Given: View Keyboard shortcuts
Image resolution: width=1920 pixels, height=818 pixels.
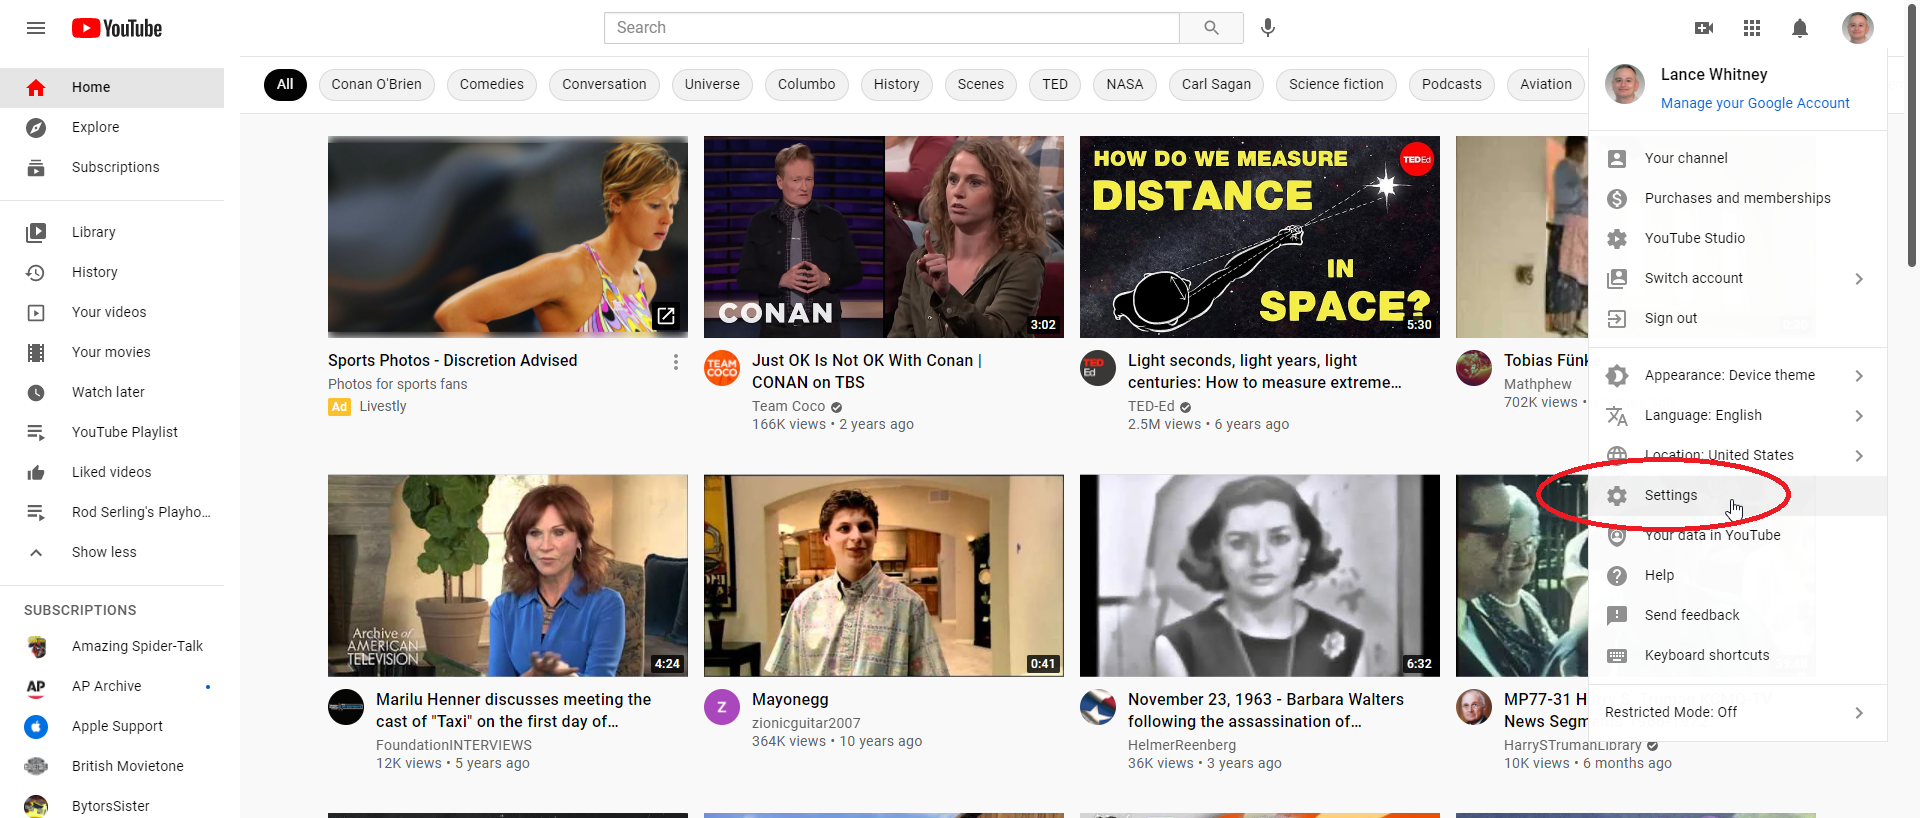Looking at the screenshot, I should [1738, 655].
